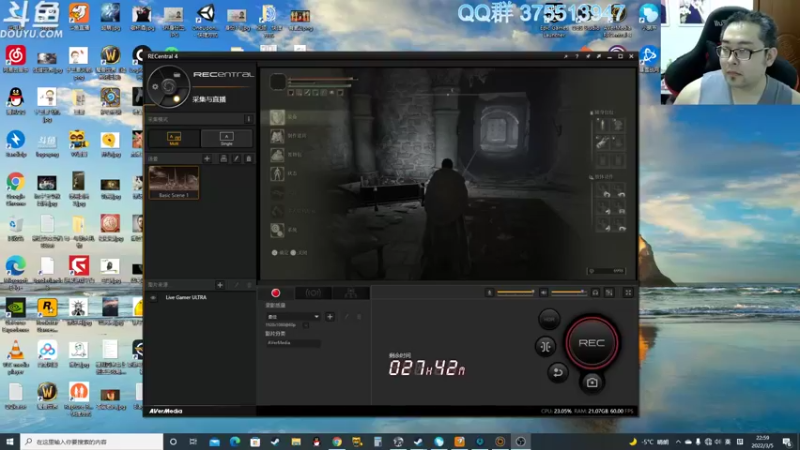This screenshot has width=800, height=450.
Task: Switch to the Stream broadcast tab
Action: tap(313, 293)
